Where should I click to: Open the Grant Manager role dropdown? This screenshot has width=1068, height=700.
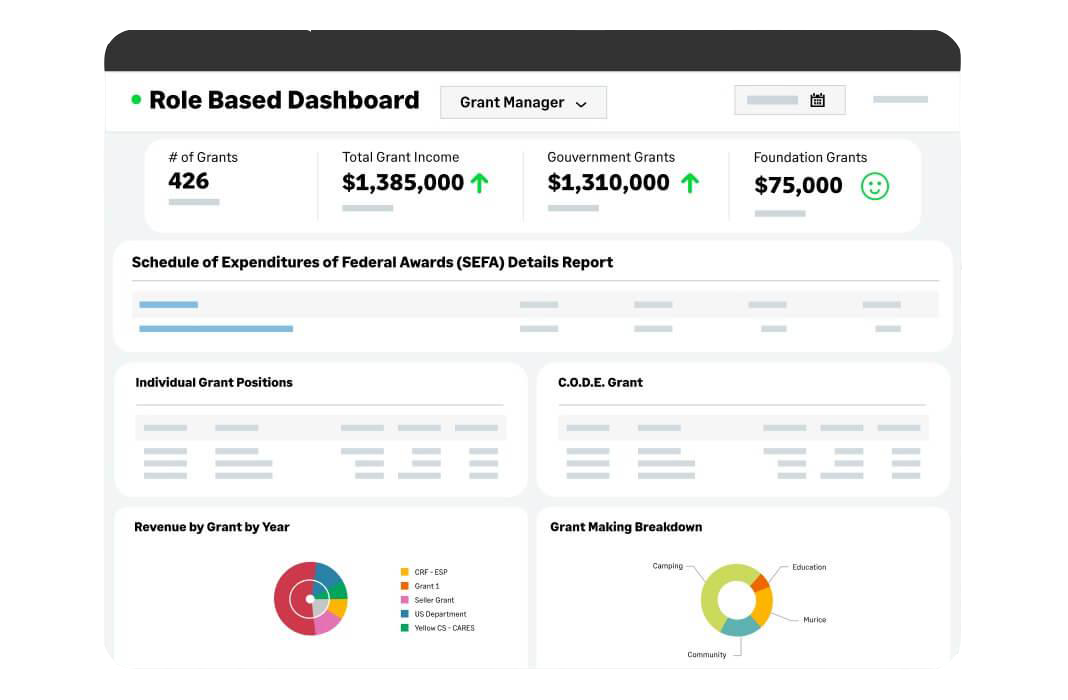click(523, 102)
